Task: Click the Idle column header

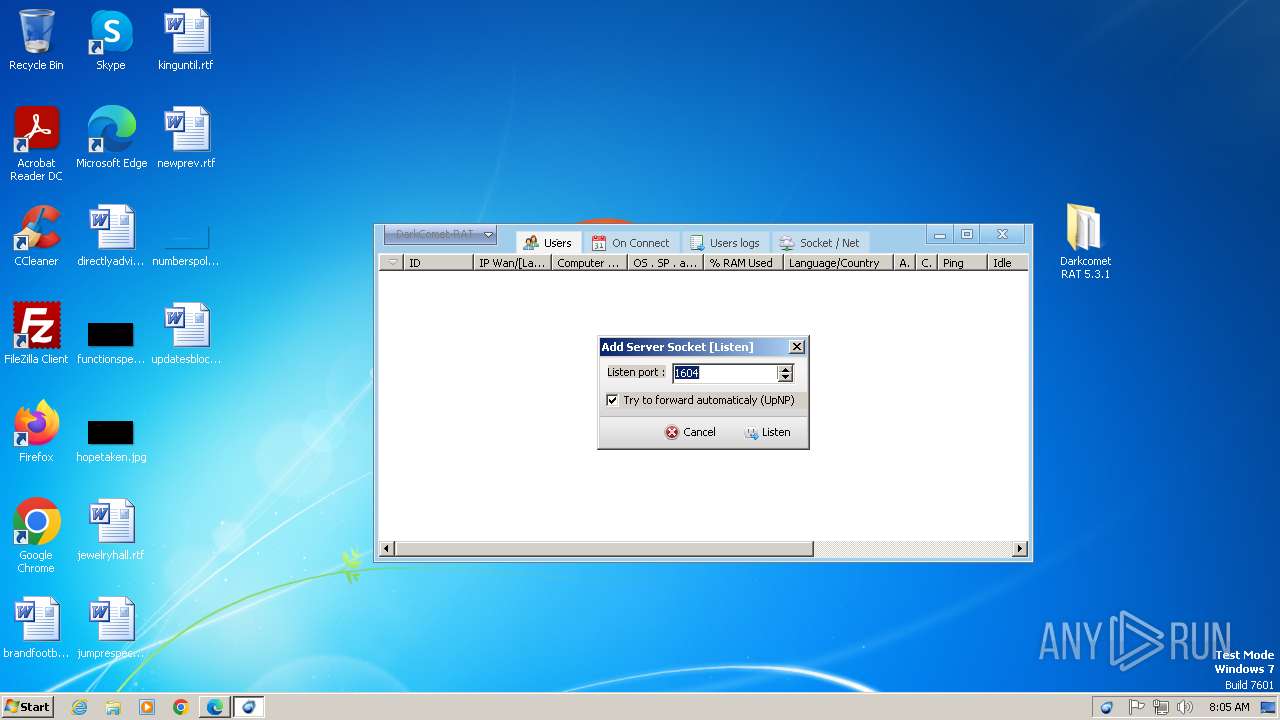Action: tap(1007, 263)
